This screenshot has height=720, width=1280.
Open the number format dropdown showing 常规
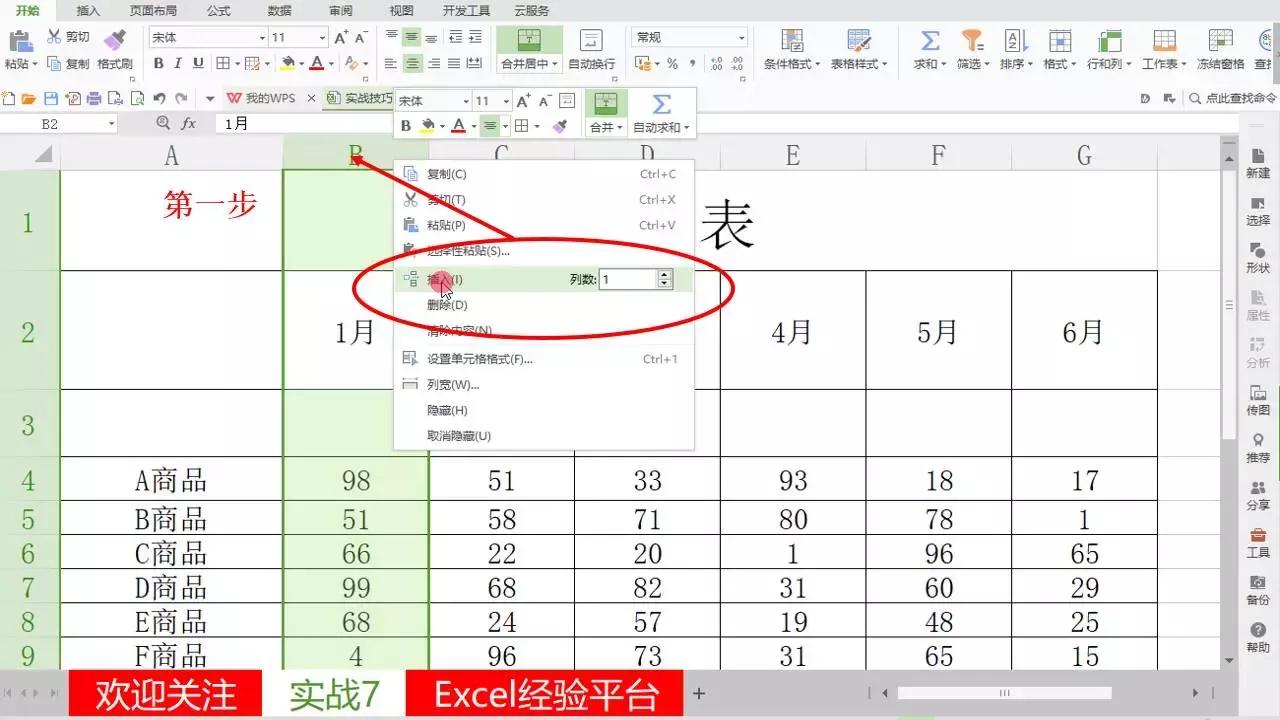point(689,37)
